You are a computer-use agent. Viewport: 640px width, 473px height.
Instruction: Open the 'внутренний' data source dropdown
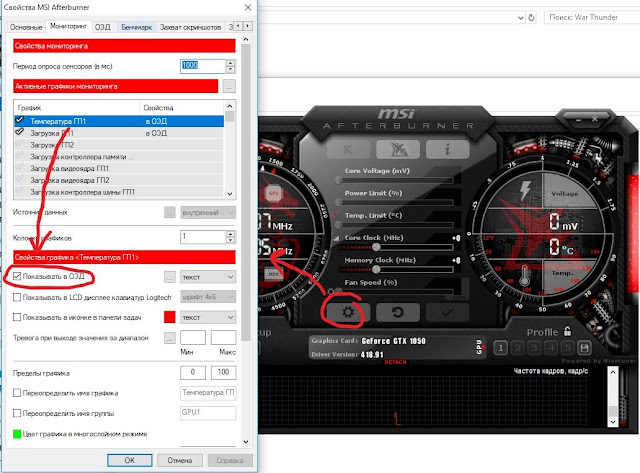(208, 212)
